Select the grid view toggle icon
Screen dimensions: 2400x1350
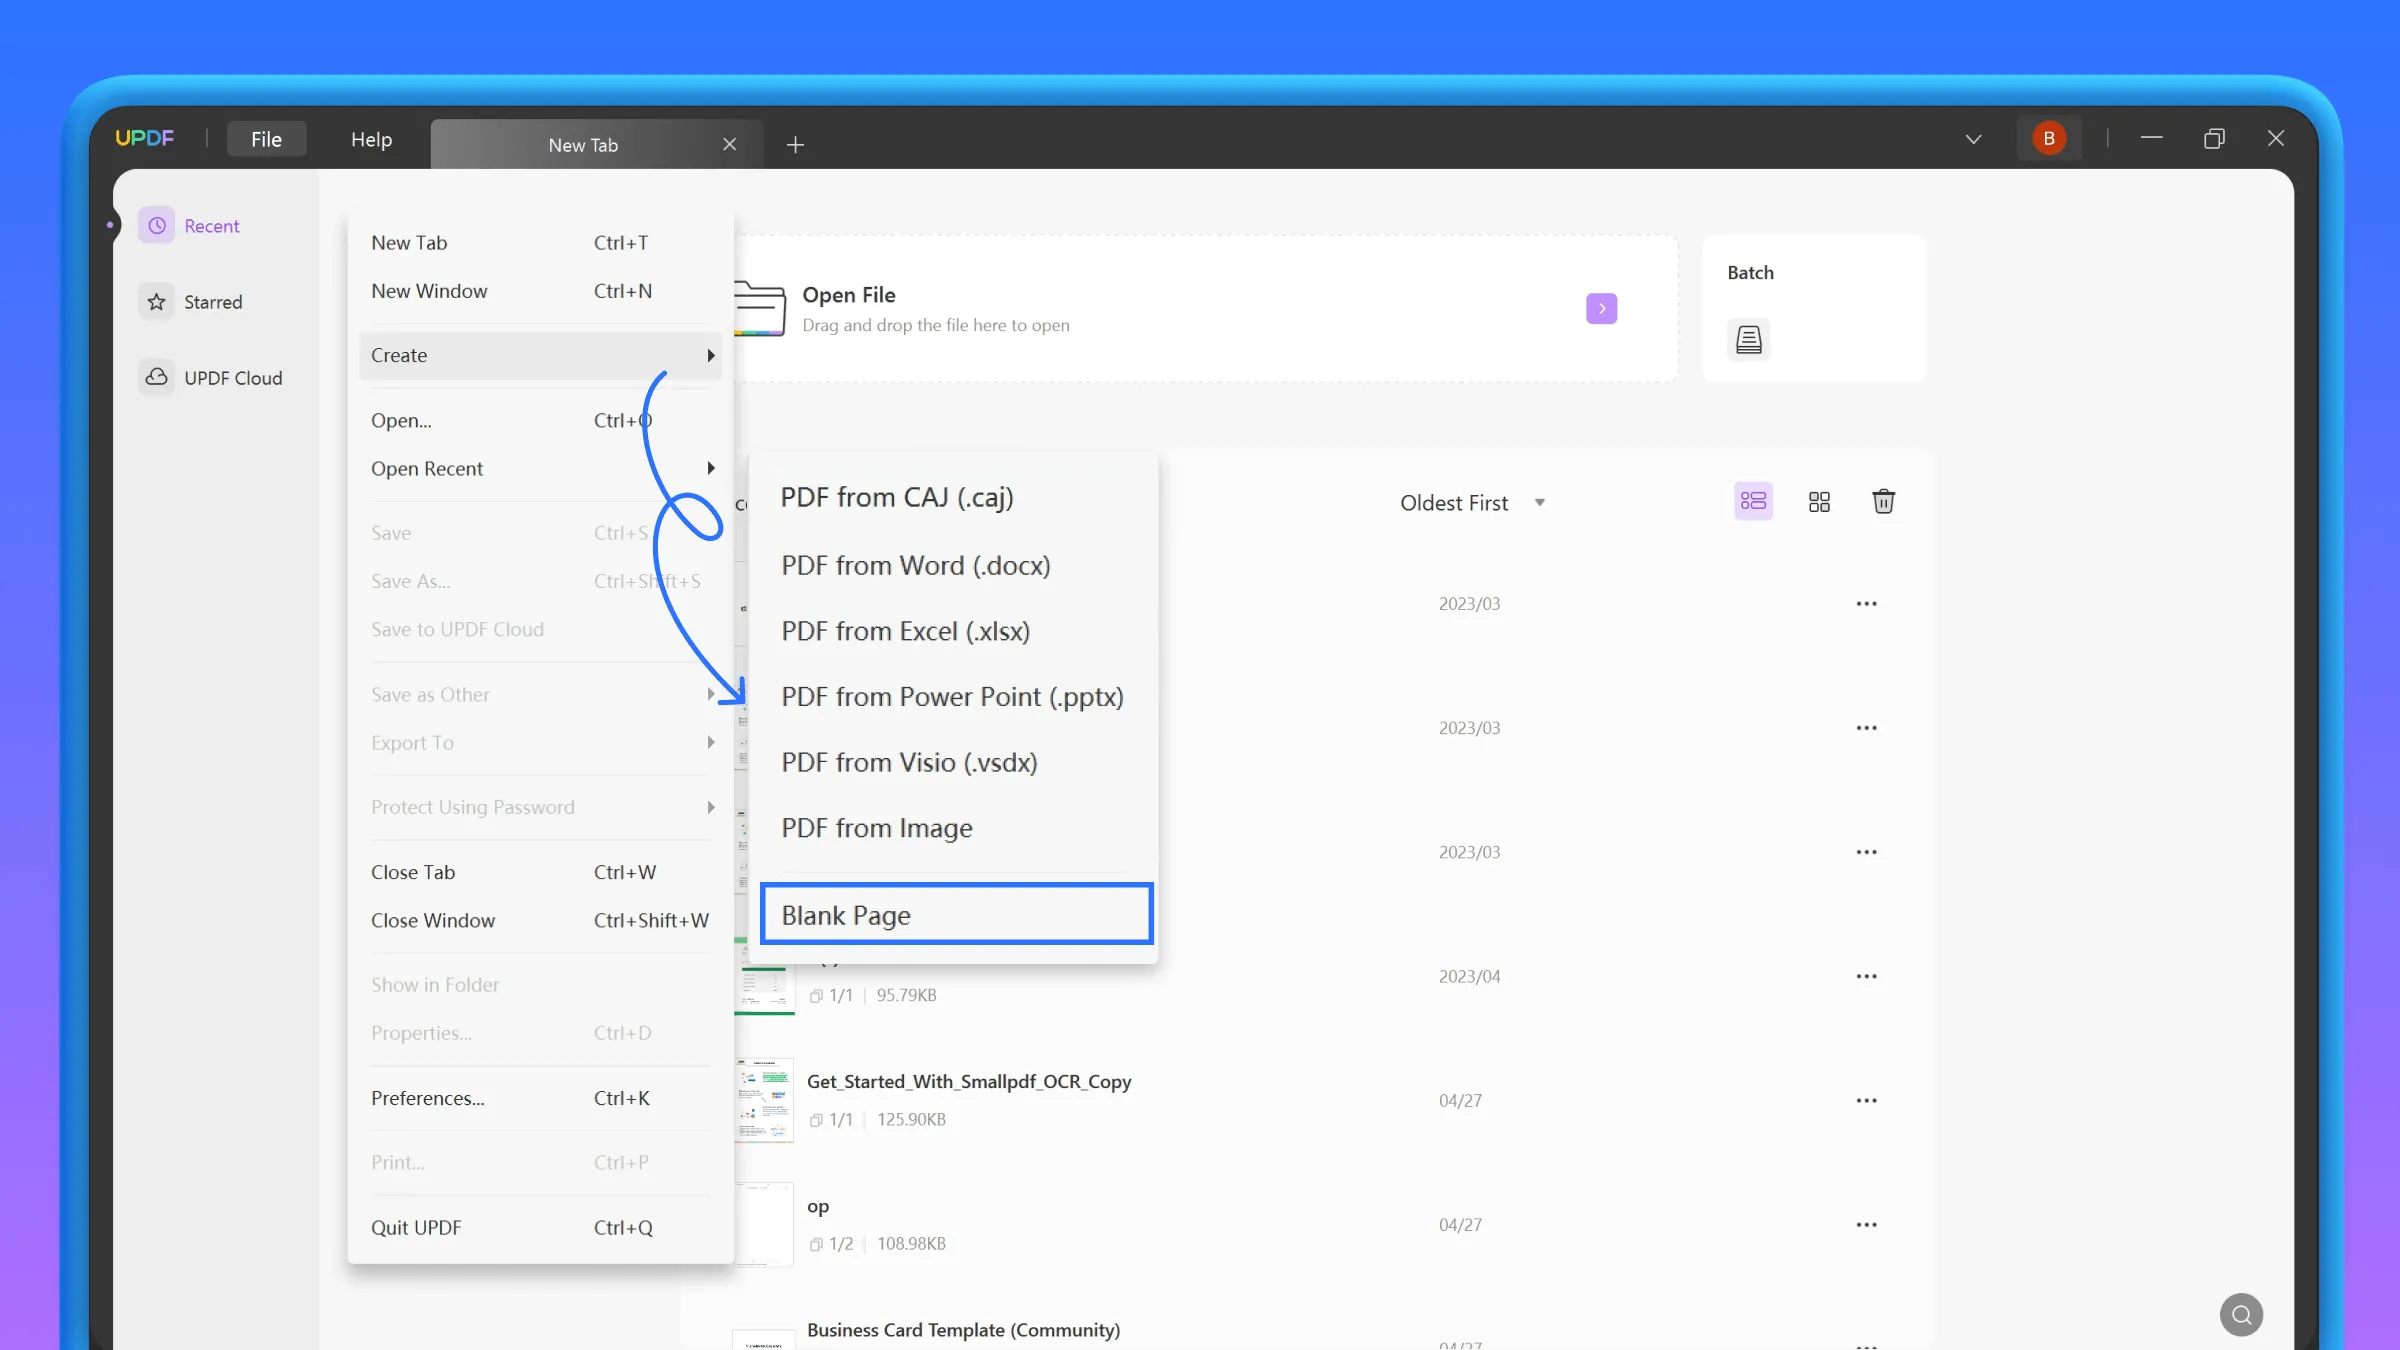tap(1818, 501)
